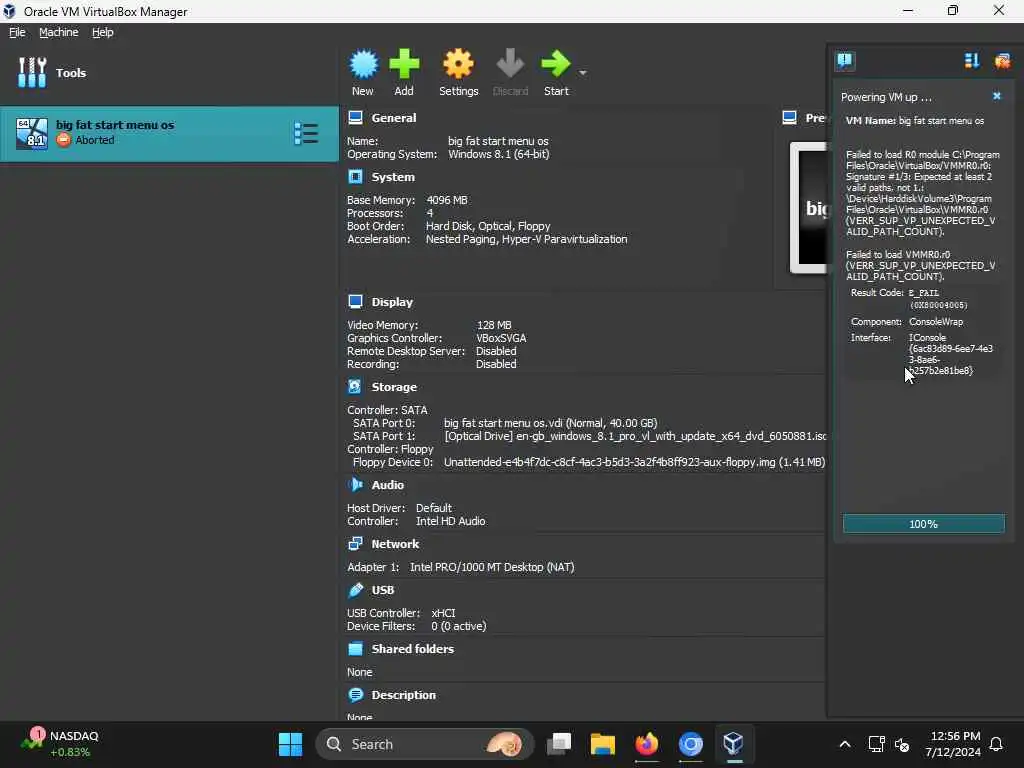The height and width of the screenshot is (768, 1024).
Task: Open the USB settings heading link
Action: tap(383, 590)
